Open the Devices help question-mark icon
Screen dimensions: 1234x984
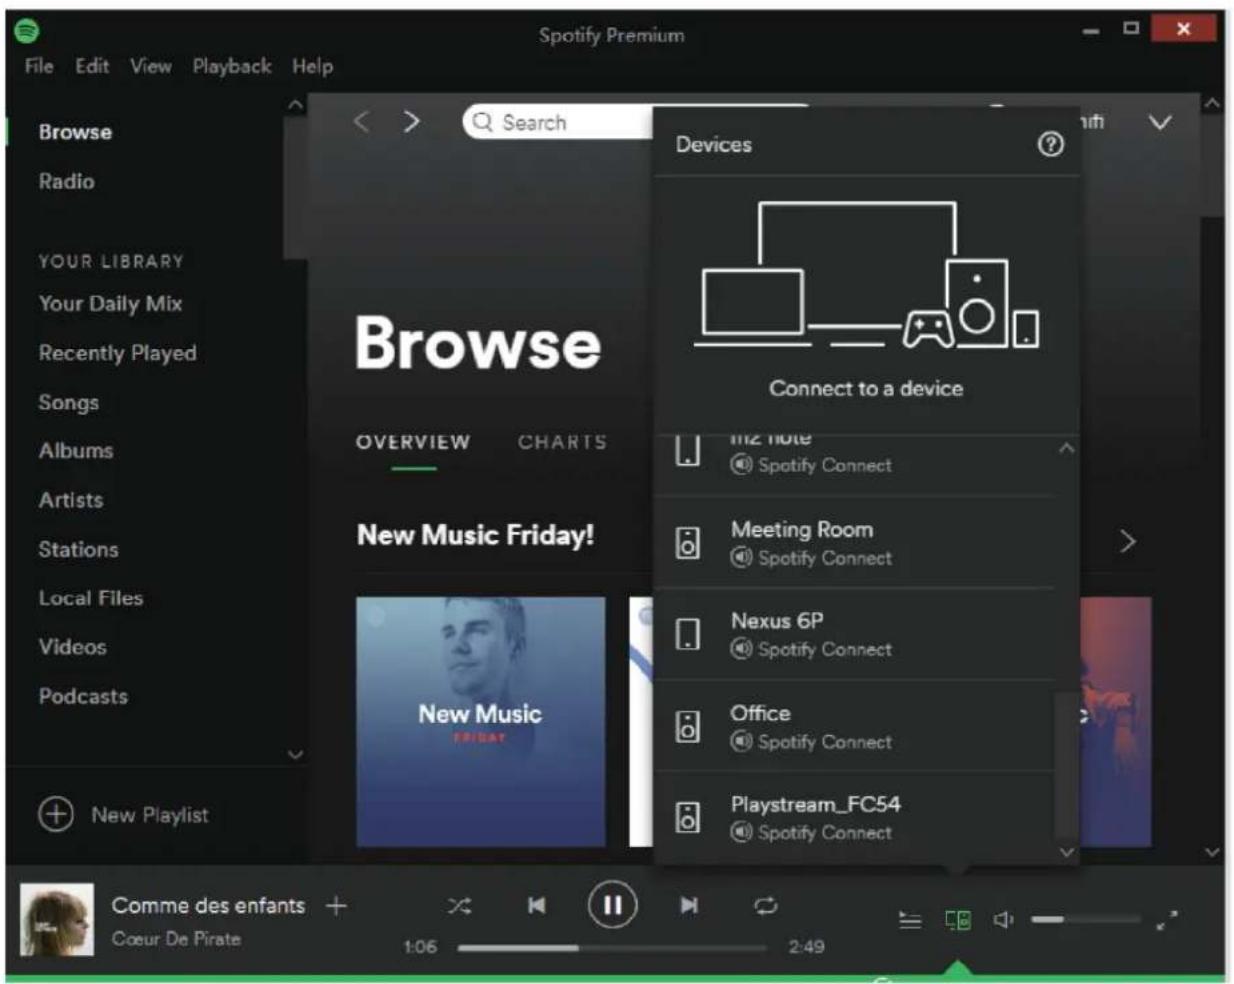pyautogui.click(x=1050, y=144)
